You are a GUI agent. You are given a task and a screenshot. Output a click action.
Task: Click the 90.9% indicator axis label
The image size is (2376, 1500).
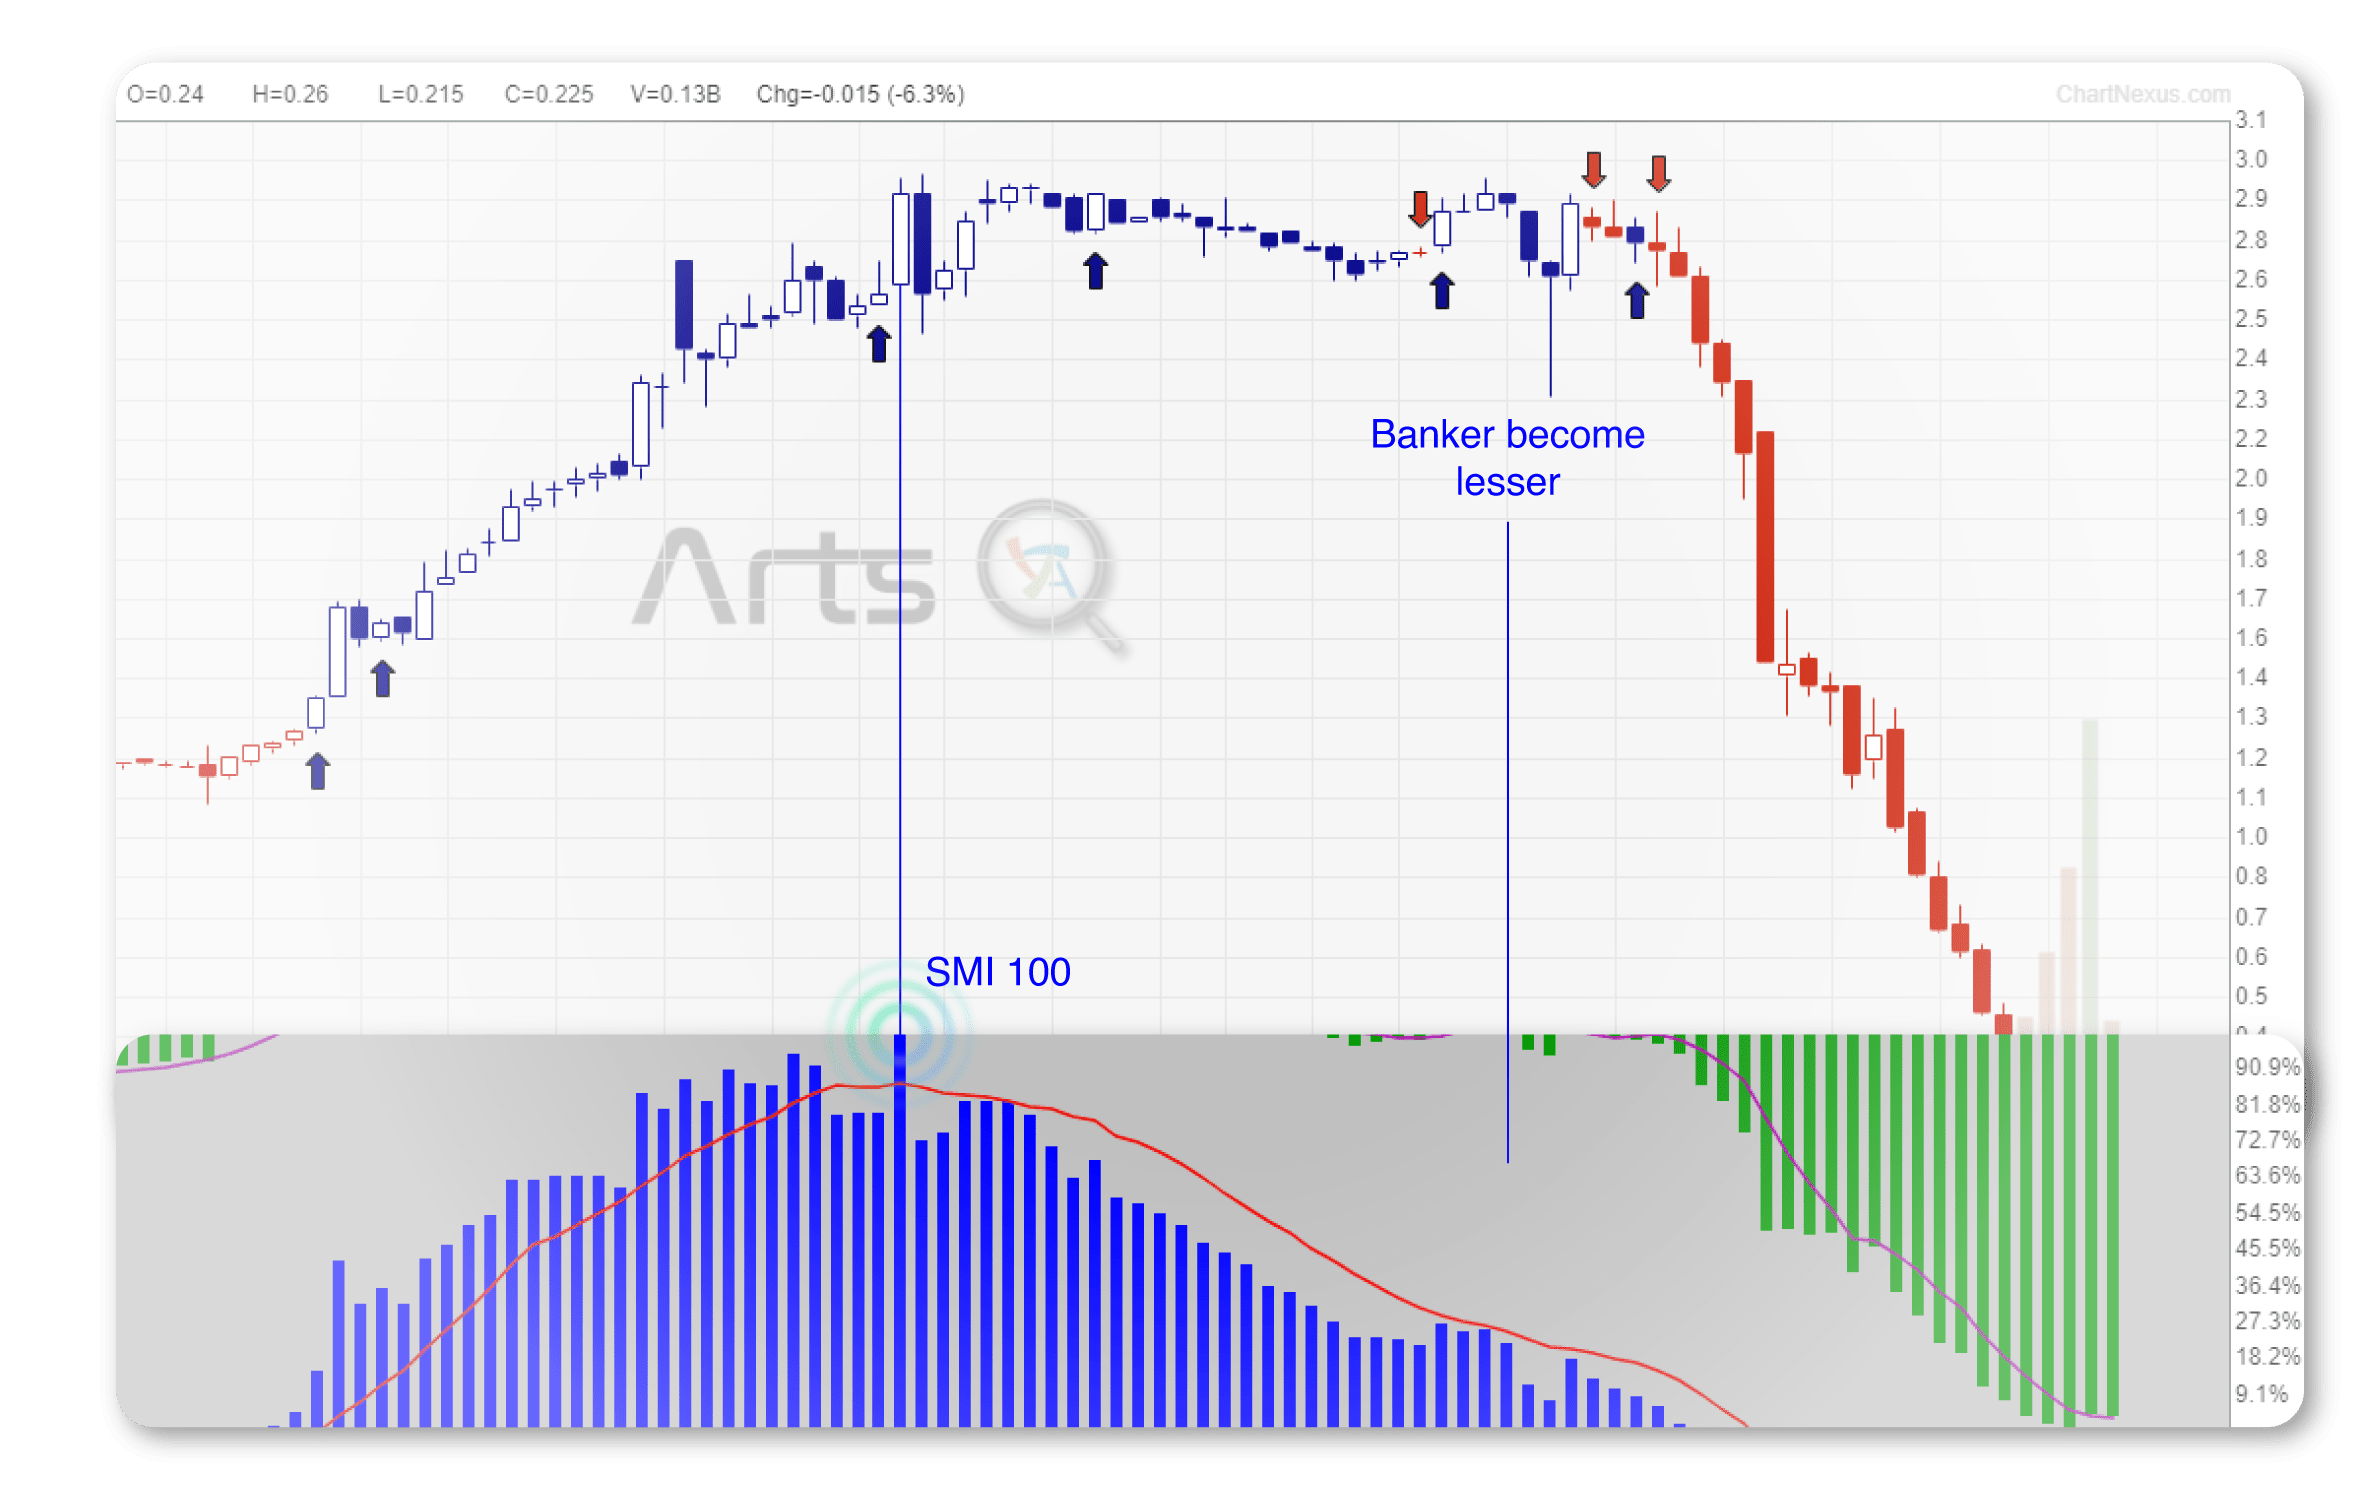[2267, 1067]
